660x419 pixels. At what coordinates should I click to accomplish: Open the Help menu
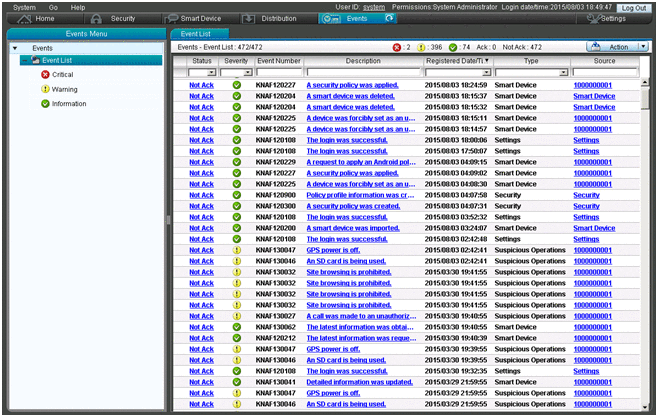point(78,7)
